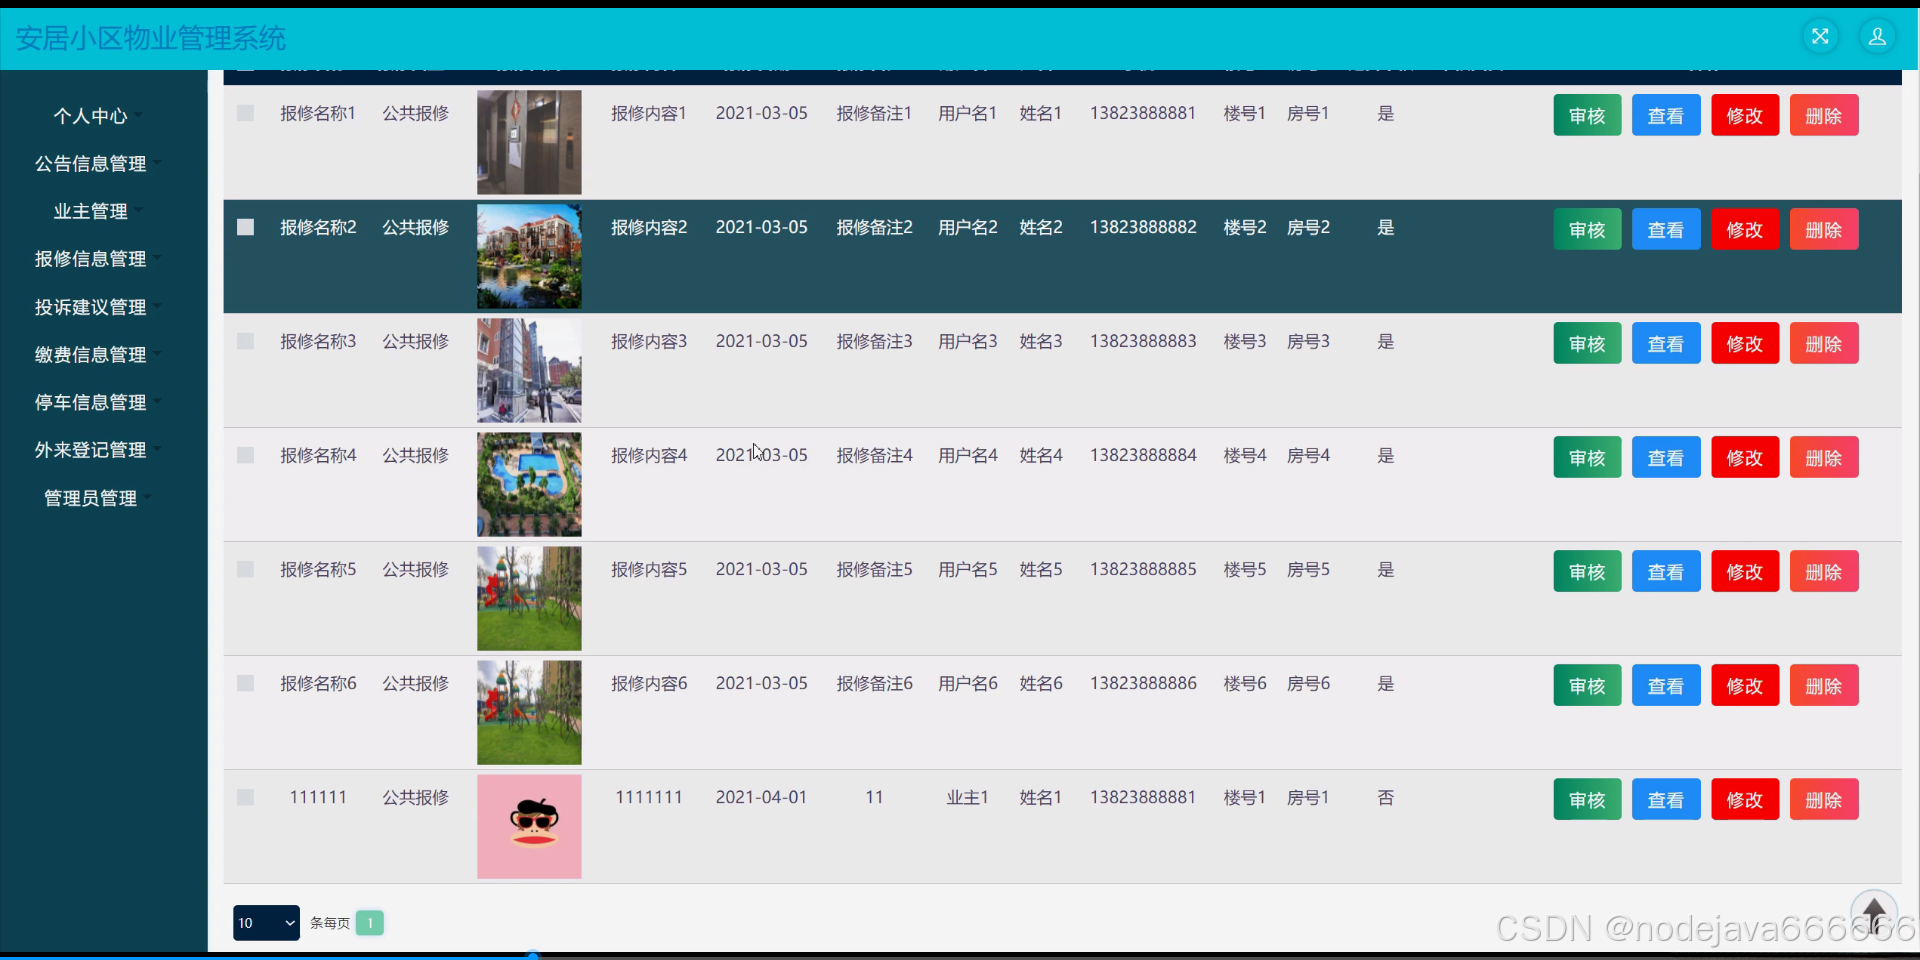The image size is (1920, 960).
Task: Click 修改 button for 111111 row
Action: click(1745, 799)
